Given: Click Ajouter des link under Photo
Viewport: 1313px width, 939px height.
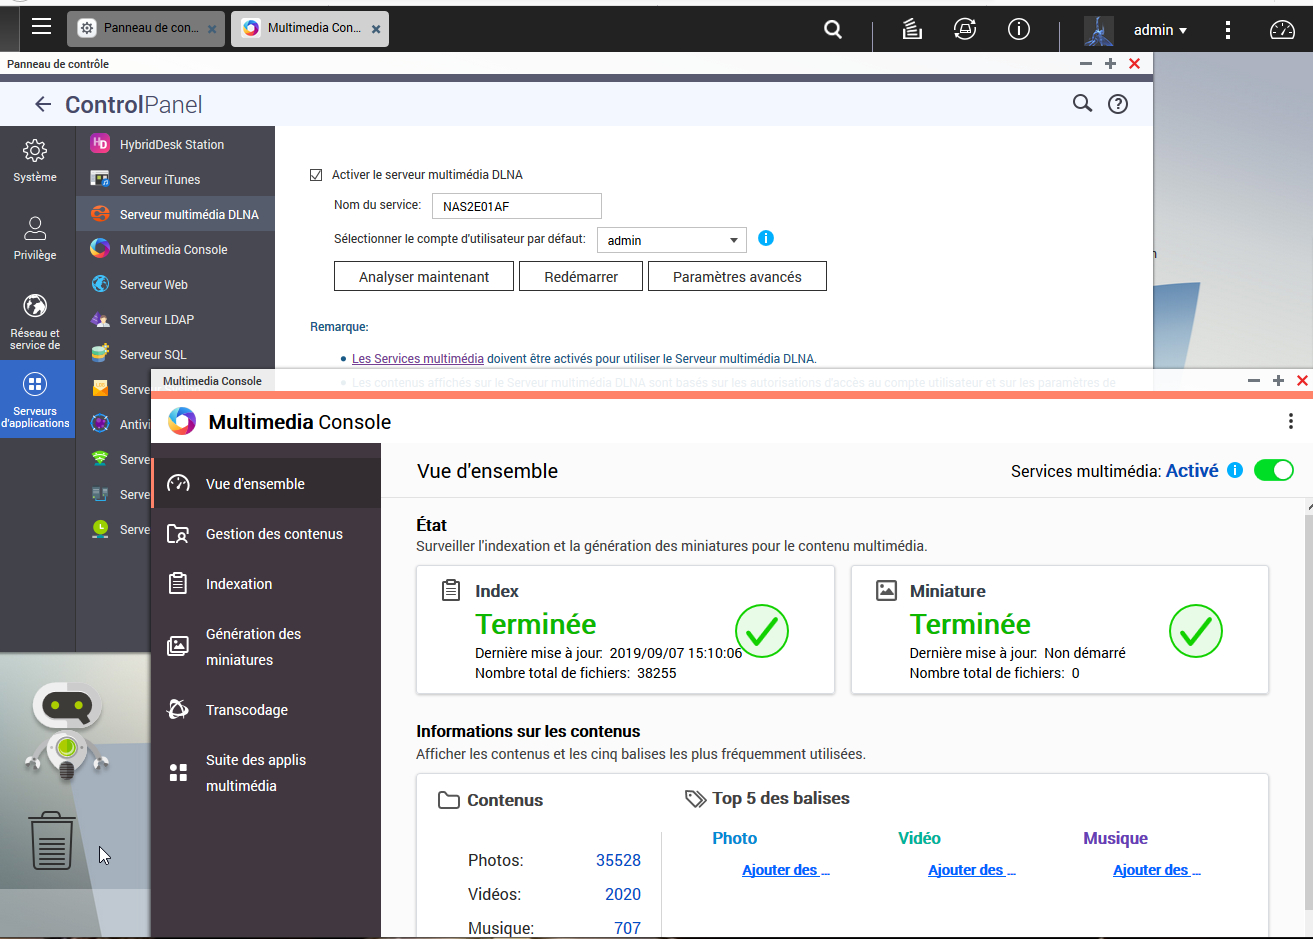Looking at the screenshot, I should point(786,870).
